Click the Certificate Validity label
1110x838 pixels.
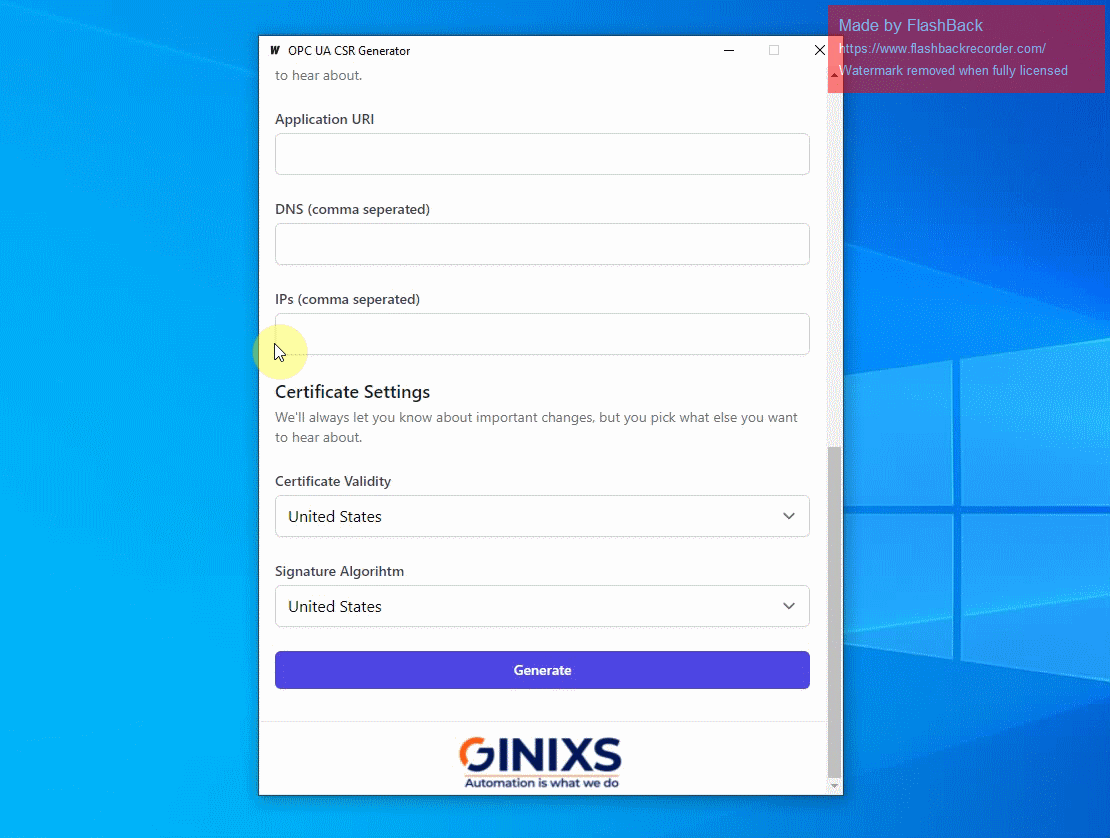coord(333,481)
